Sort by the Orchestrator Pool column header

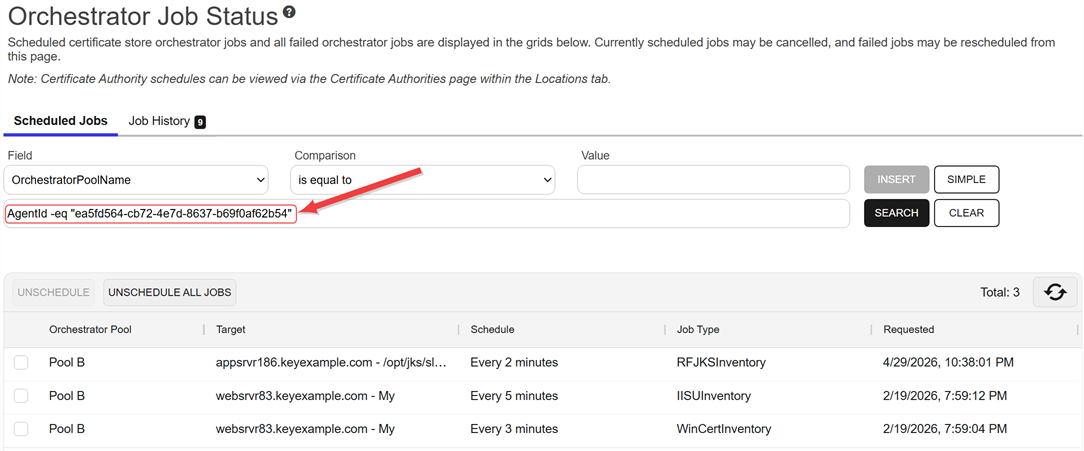tap(91, 329)
